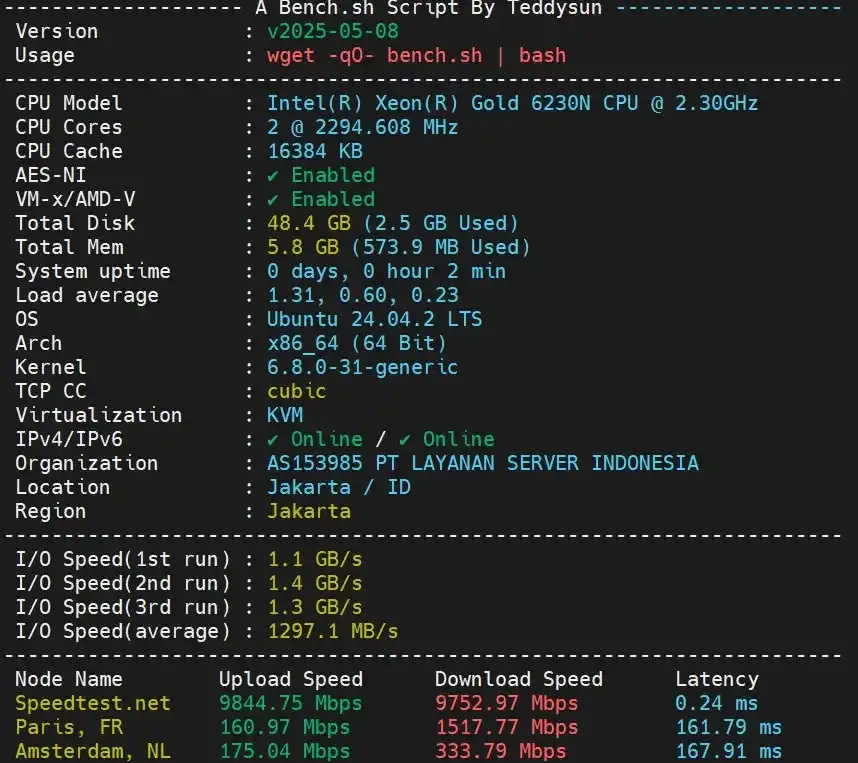Click the Download Speed column header
The height and width of the screenshot is (763, 858).
click(519, 680)
